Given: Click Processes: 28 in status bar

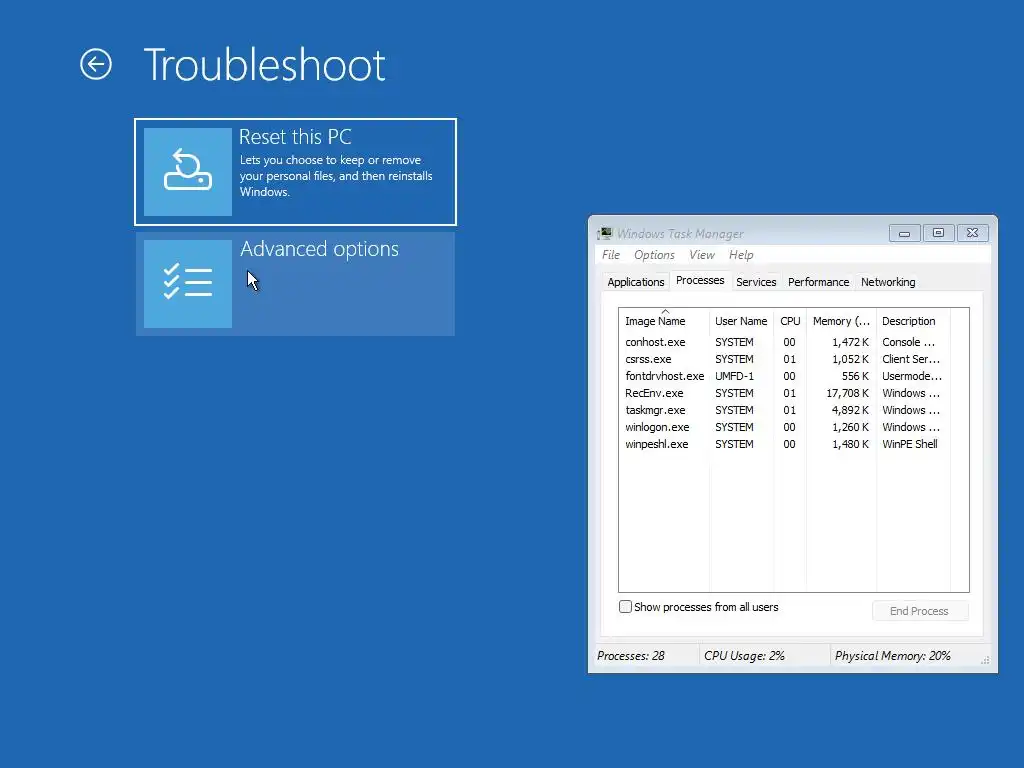Looking at the screenshot, I should coord(631,656).
